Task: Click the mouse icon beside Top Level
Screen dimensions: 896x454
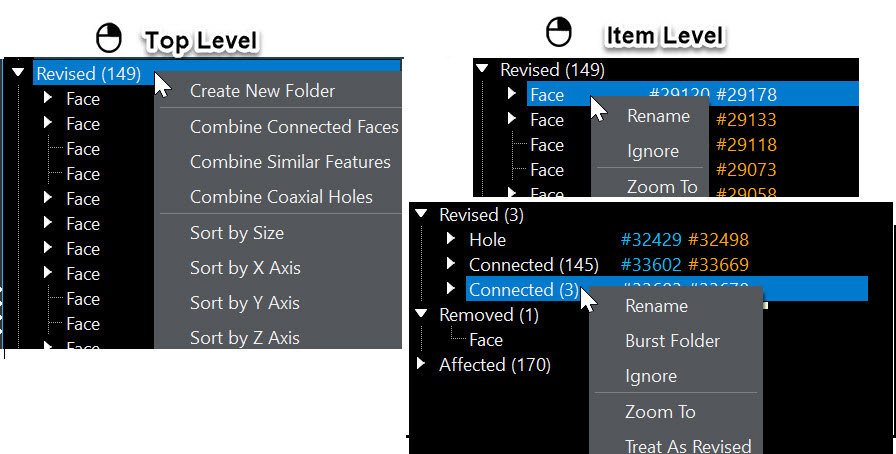Action: coord(108,39)
